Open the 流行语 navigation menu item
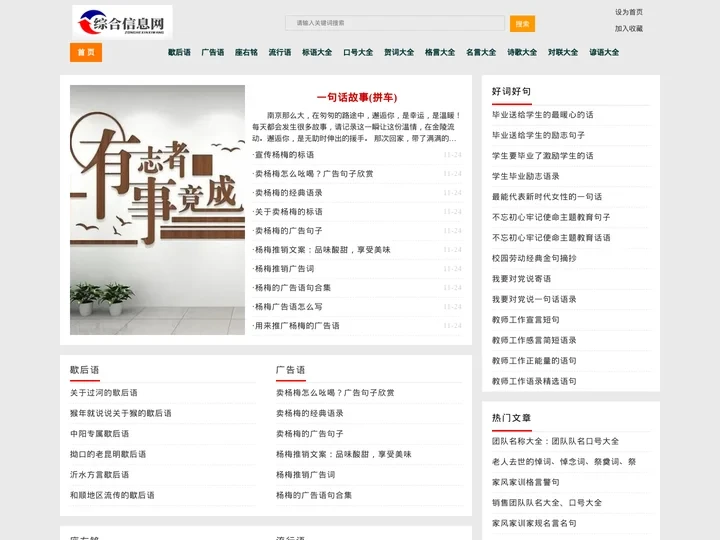 (x=280, y=52)
